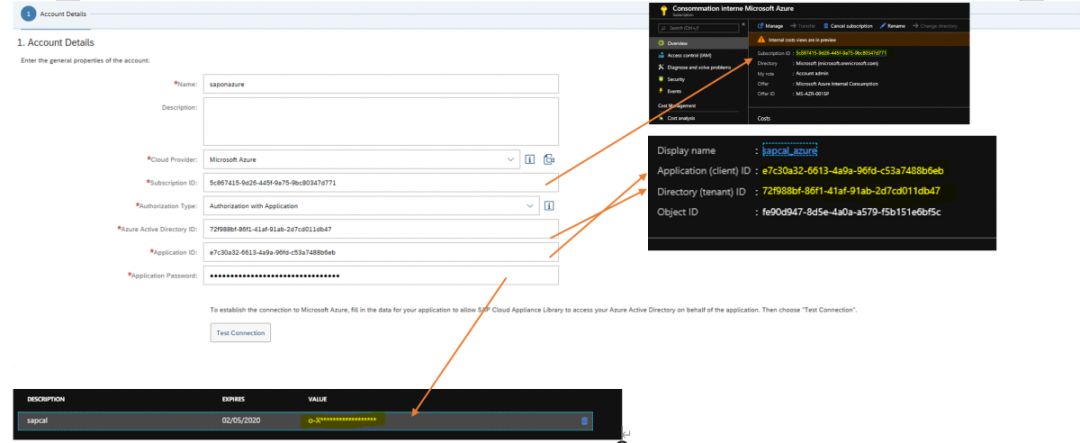Click the Manage icon in Azure toolbar
This screenshot has width=1080, height=443.
tap(760, 25)
